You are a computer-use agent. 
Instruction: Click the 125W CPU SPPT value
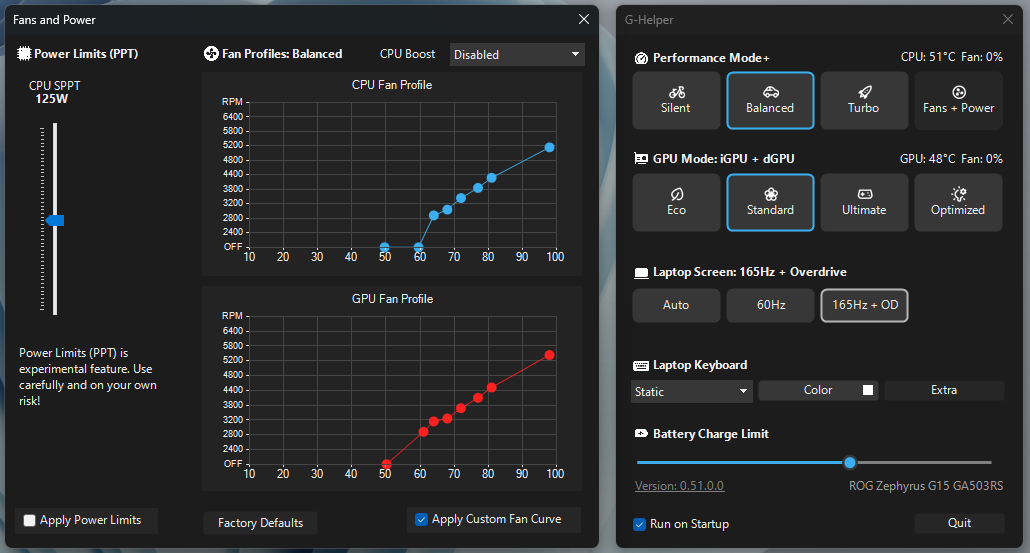52,99
